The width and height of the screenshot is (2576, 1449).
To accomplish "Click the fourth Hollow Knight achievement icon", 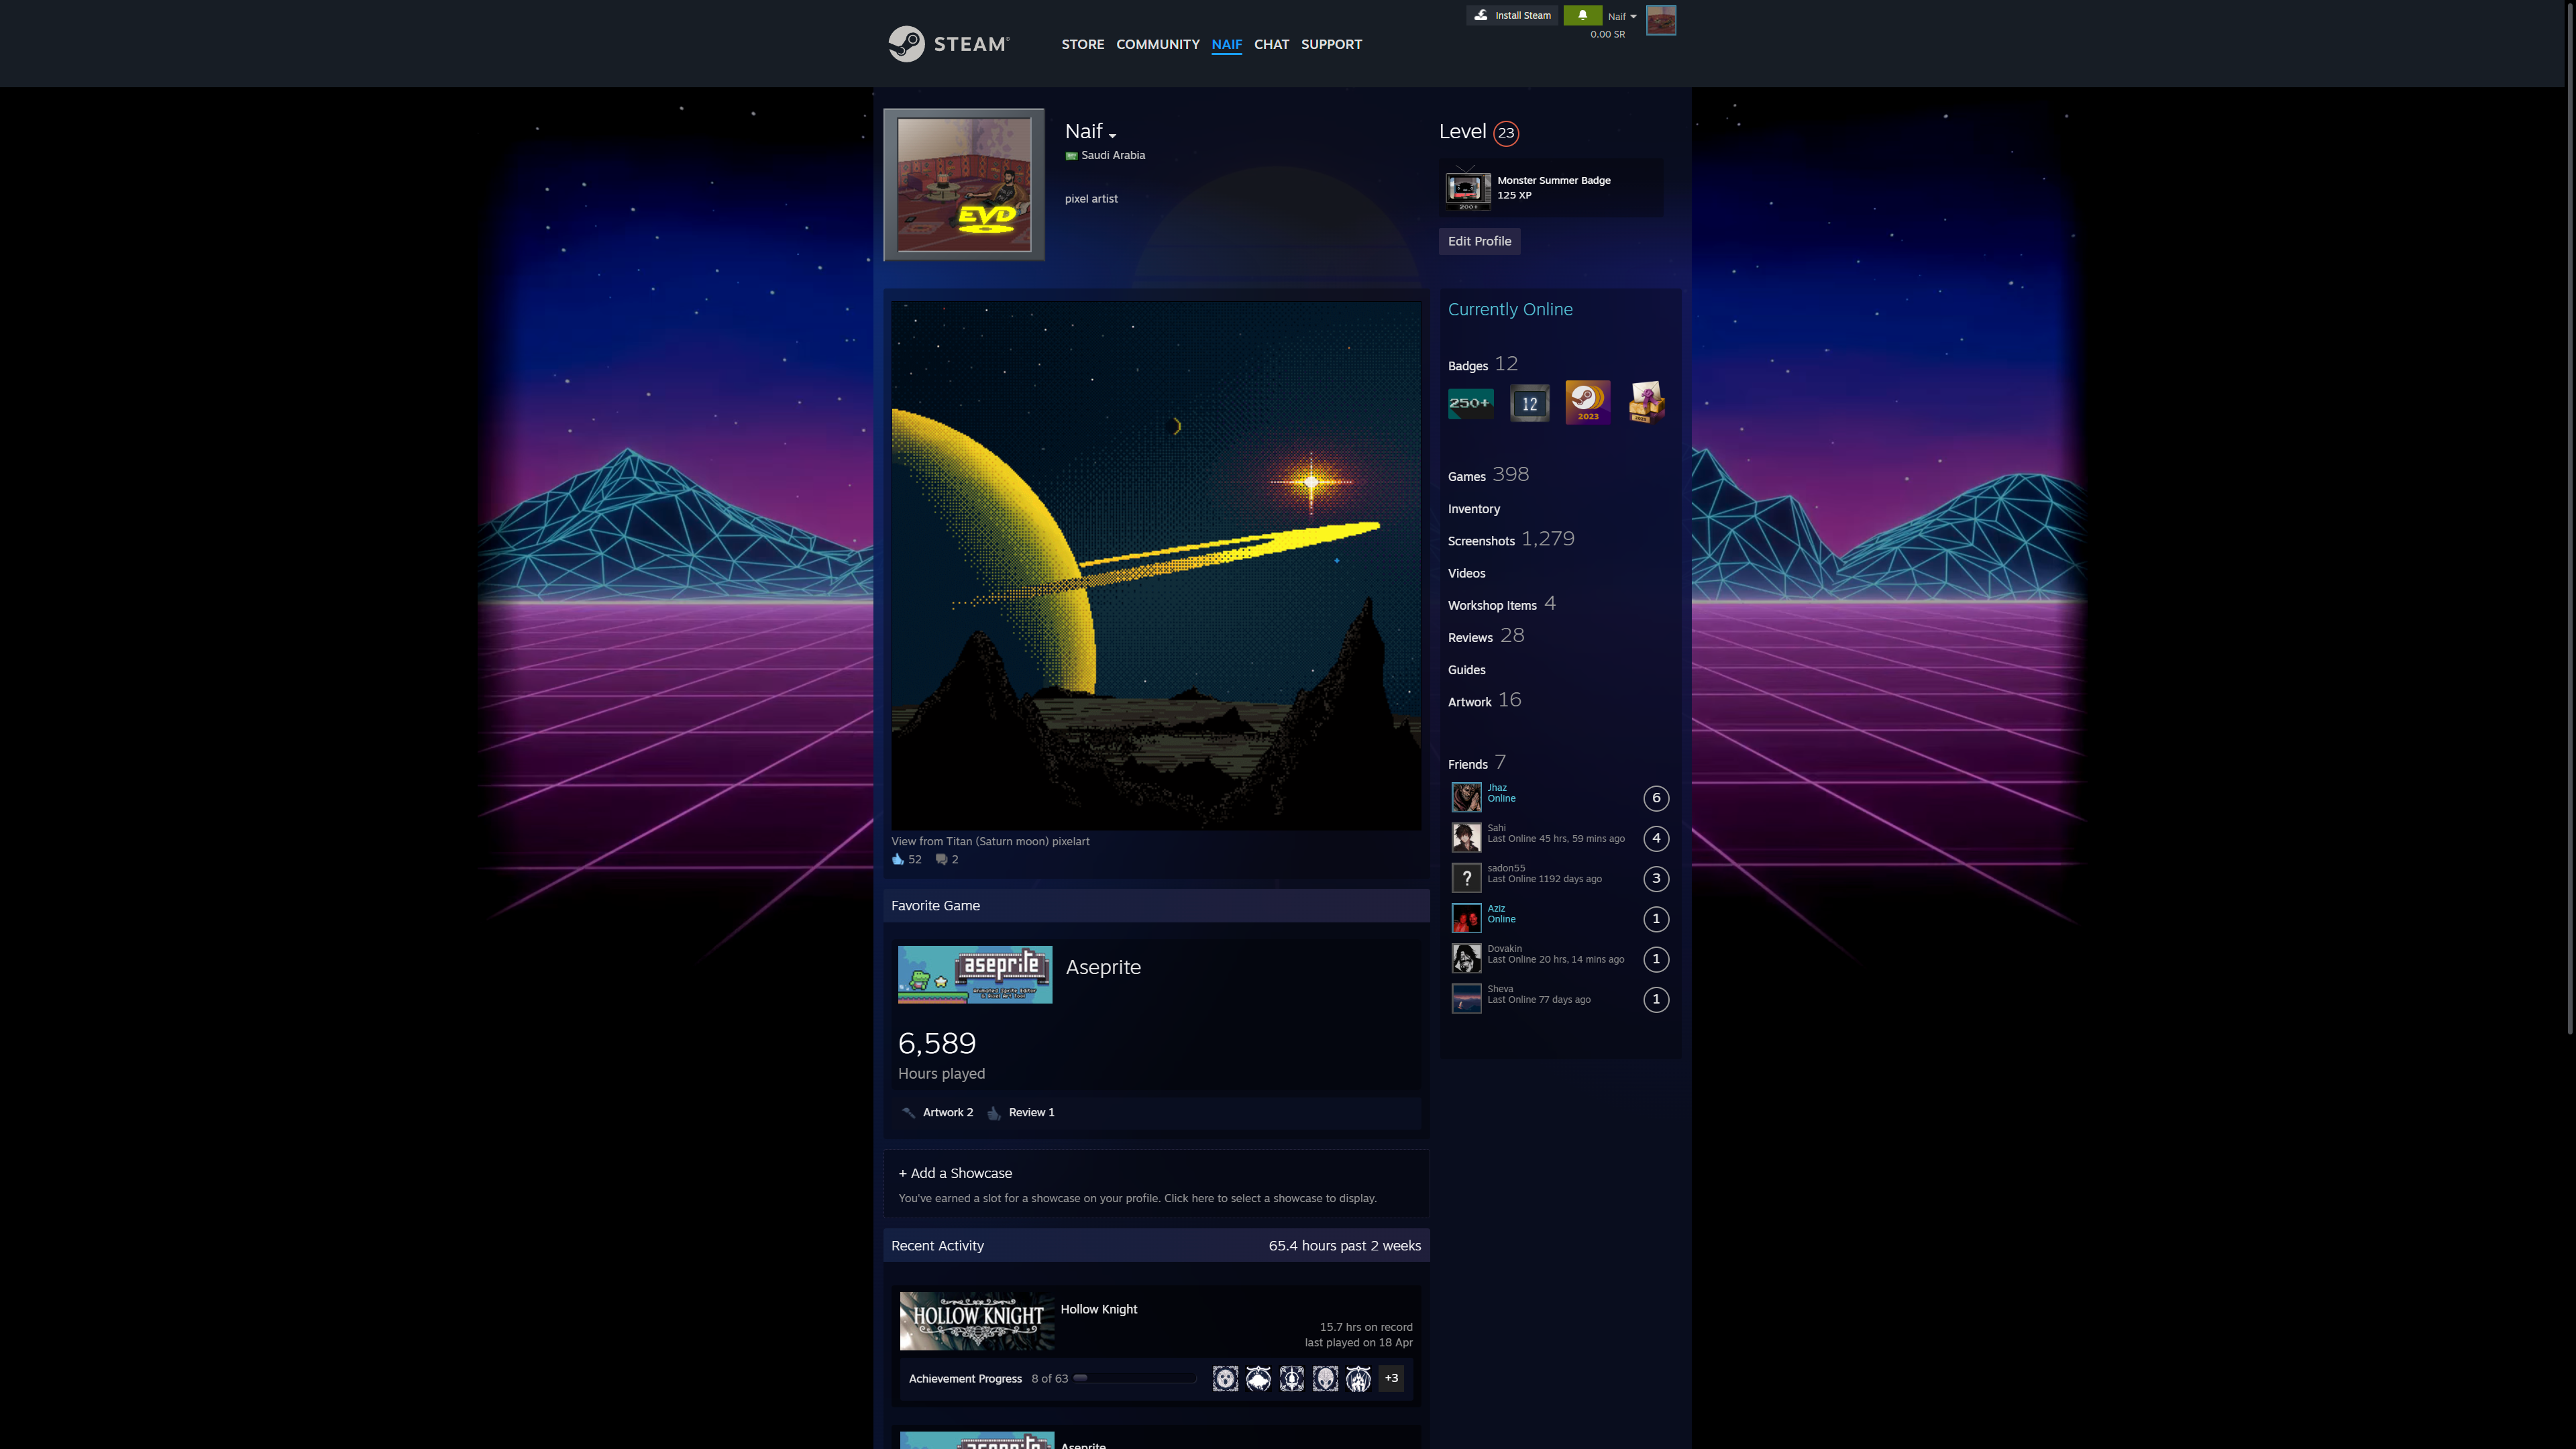I will click(x=1325, y=1379).
